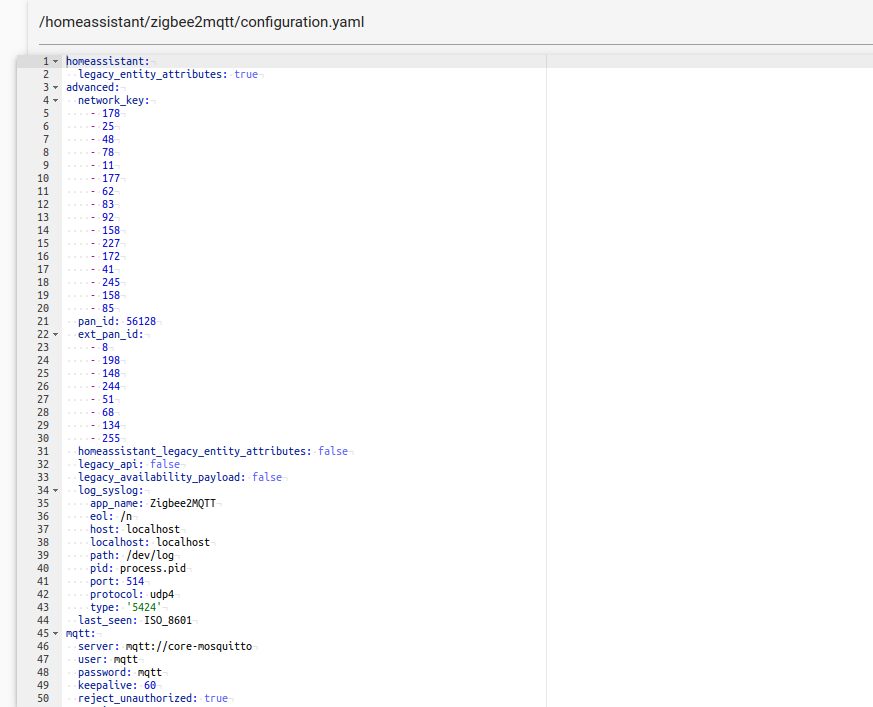The width and height of the screenshot is (873, 707).
Task: Click the value 177 on line 10
Action: click(111, 178)
